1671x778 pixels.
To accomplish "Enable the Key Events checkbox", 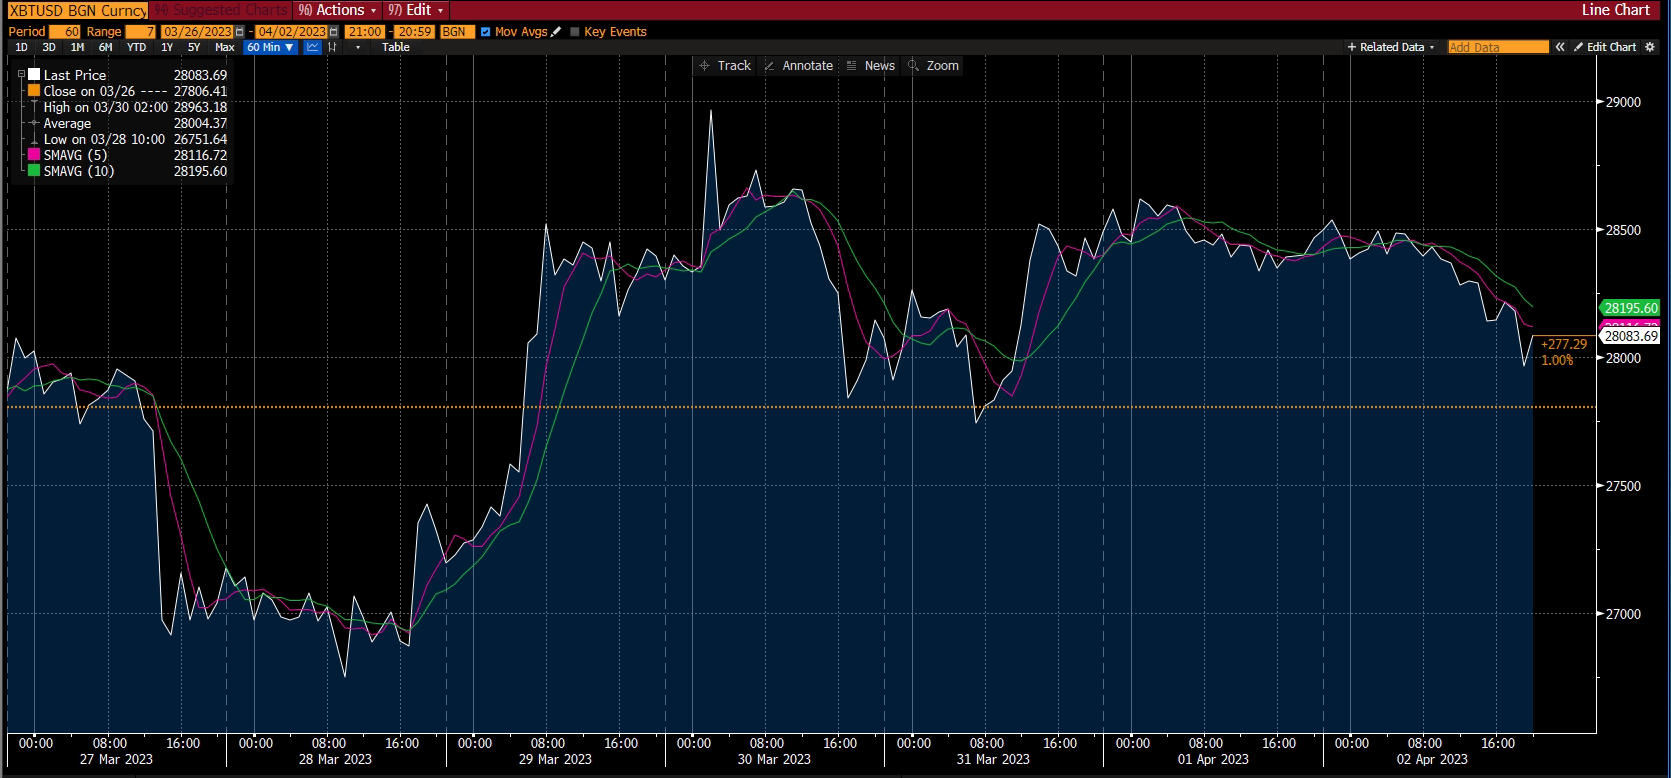I will 575,32.
